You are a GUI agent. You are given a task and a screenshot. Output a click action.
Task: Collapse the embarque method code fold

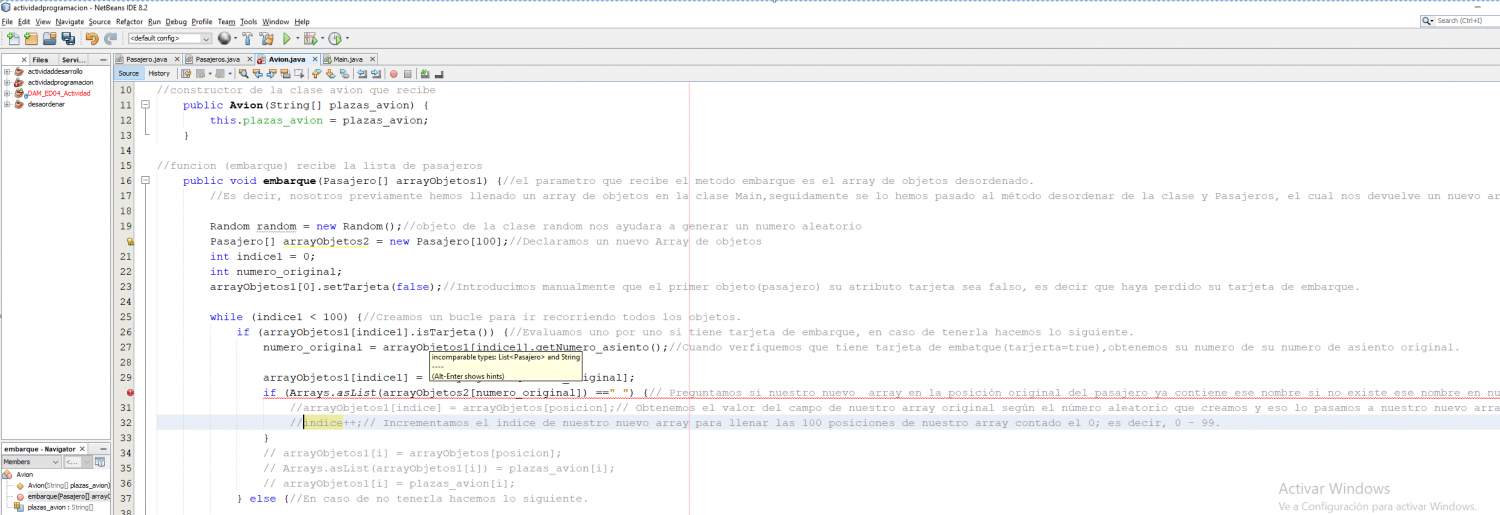[146, 181]
